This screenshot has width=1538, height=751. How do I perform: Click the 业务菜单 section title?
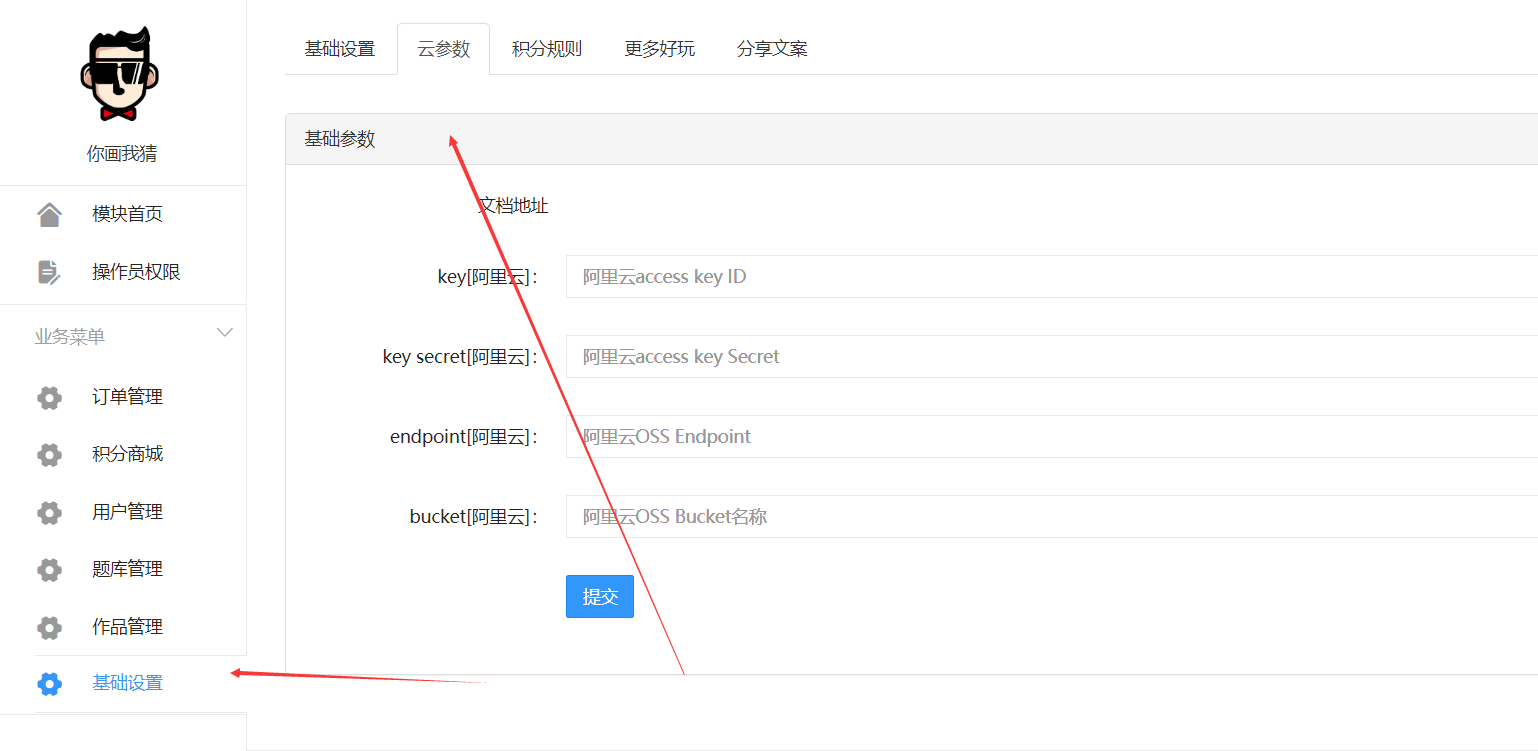click(x=70, y=337)
